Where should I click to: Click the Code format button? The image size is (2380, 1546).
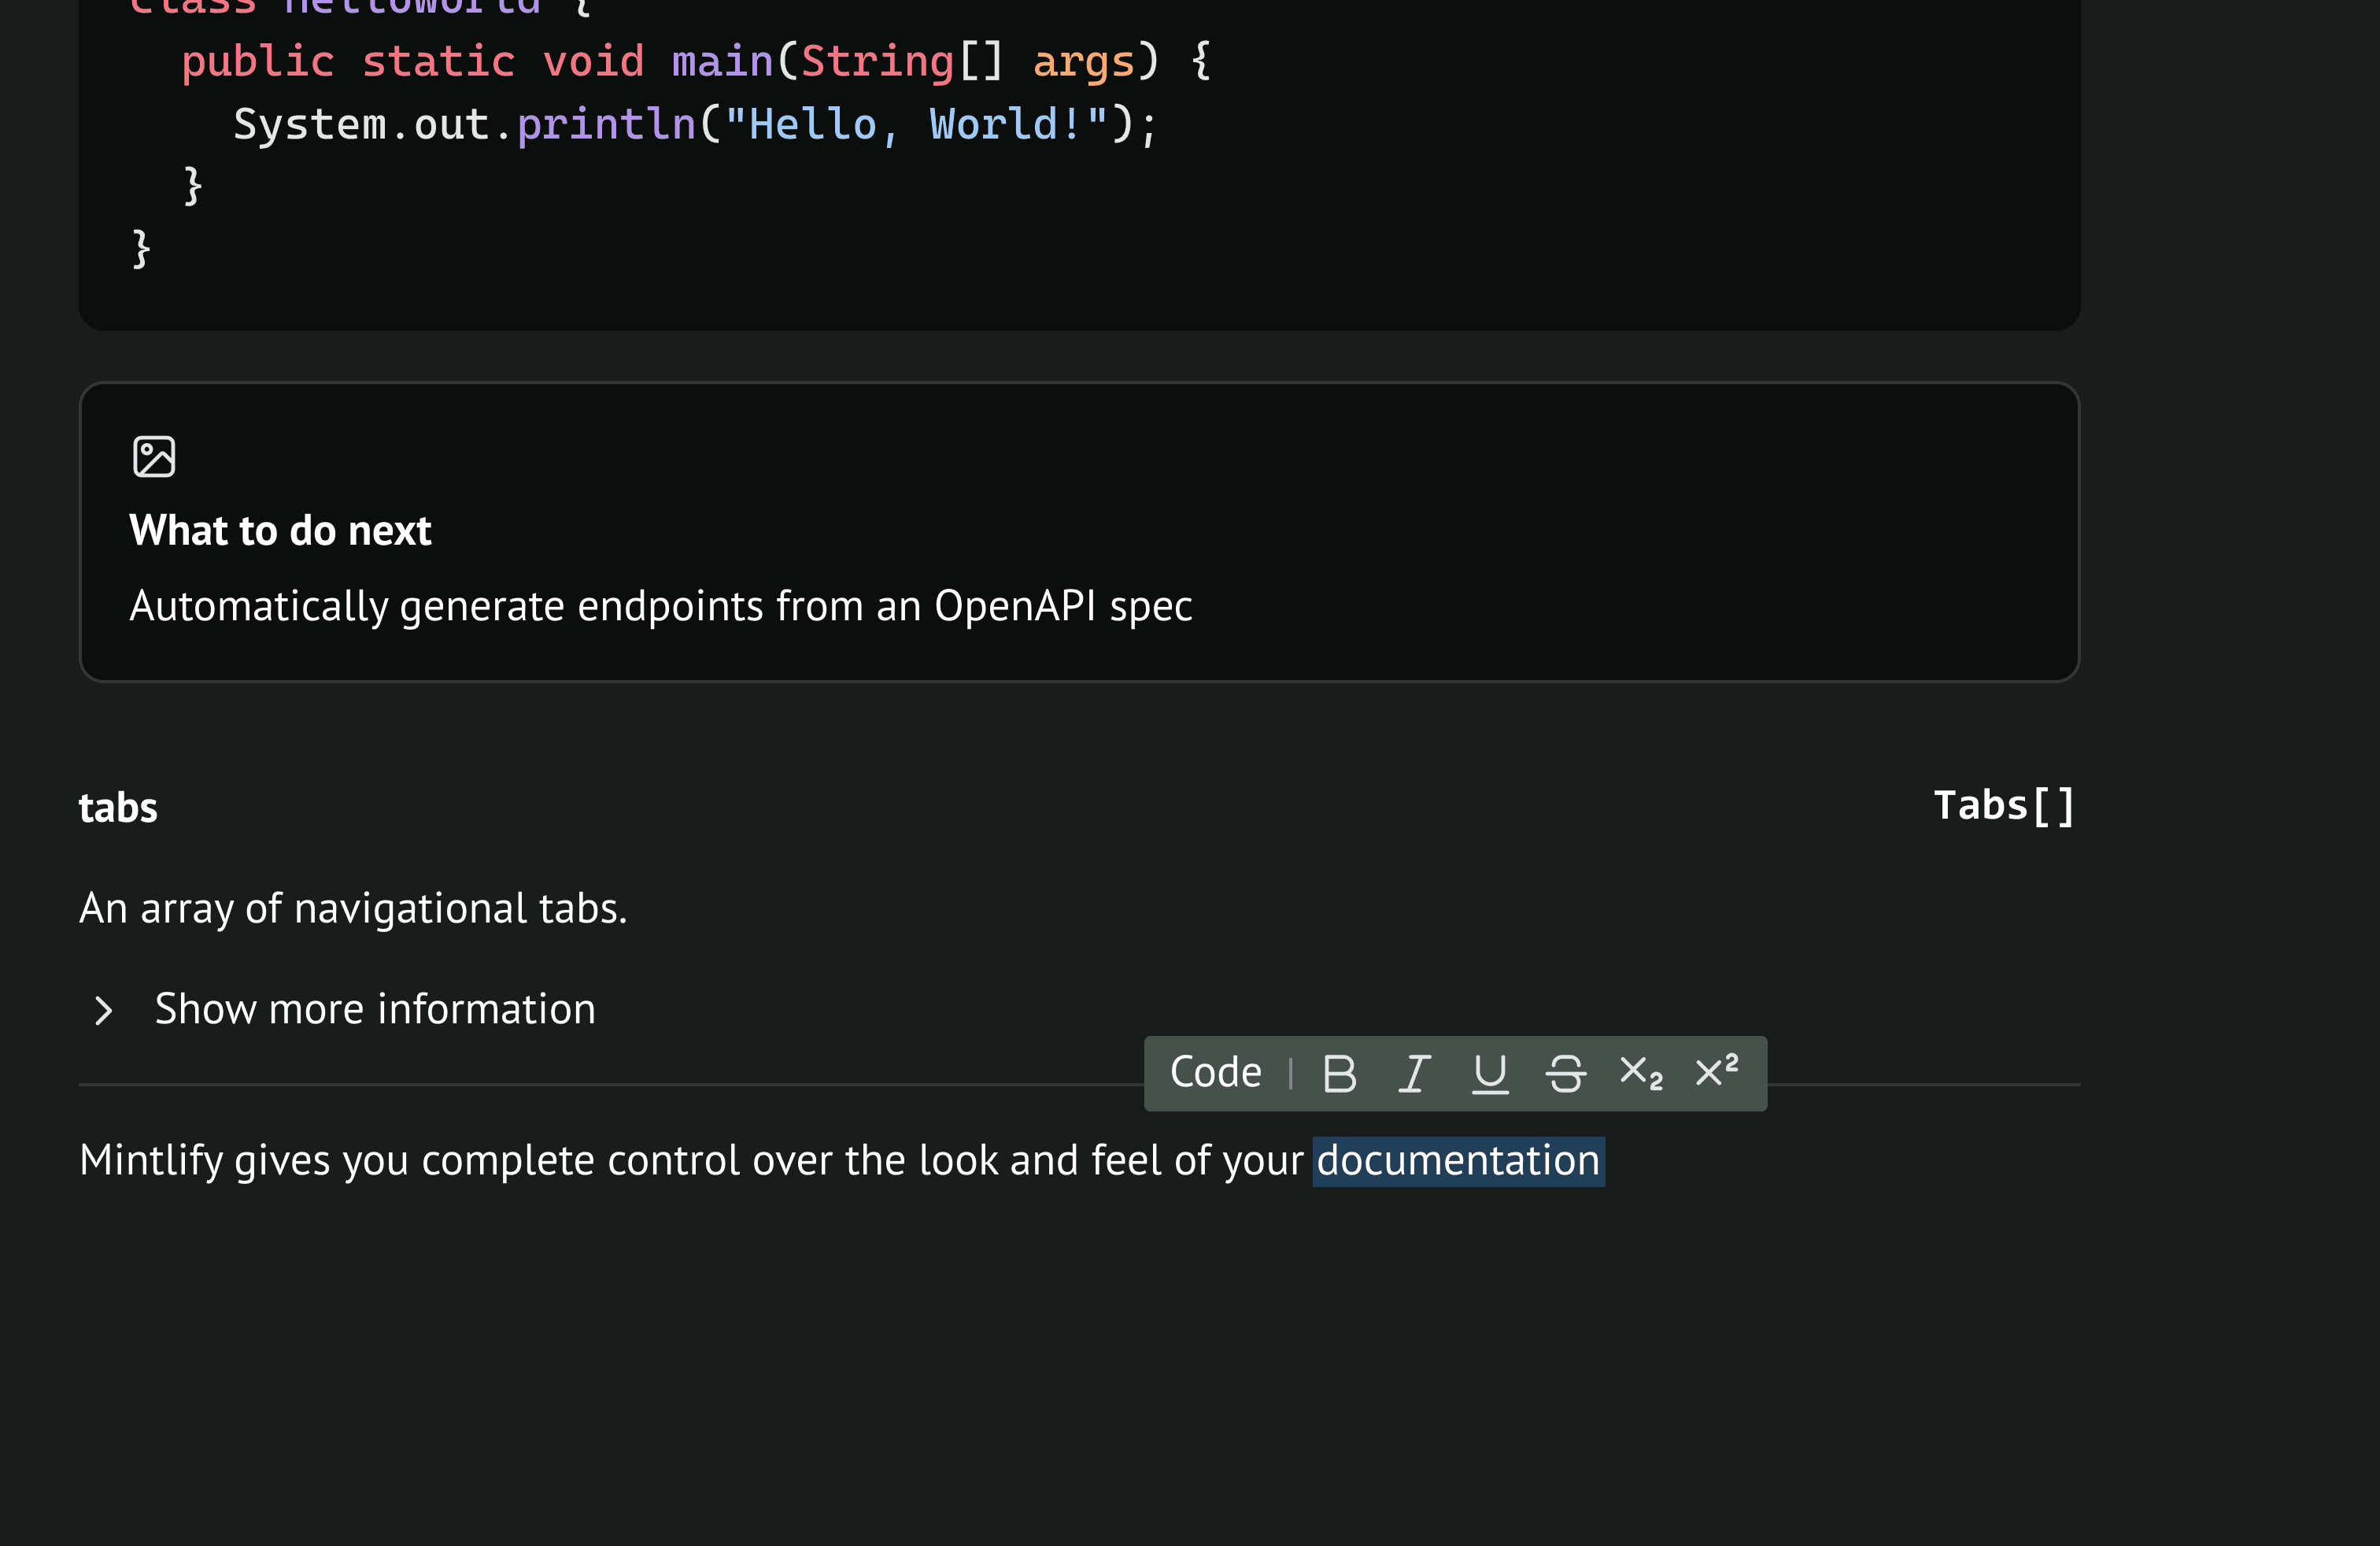click(x=1215, y=1073)
